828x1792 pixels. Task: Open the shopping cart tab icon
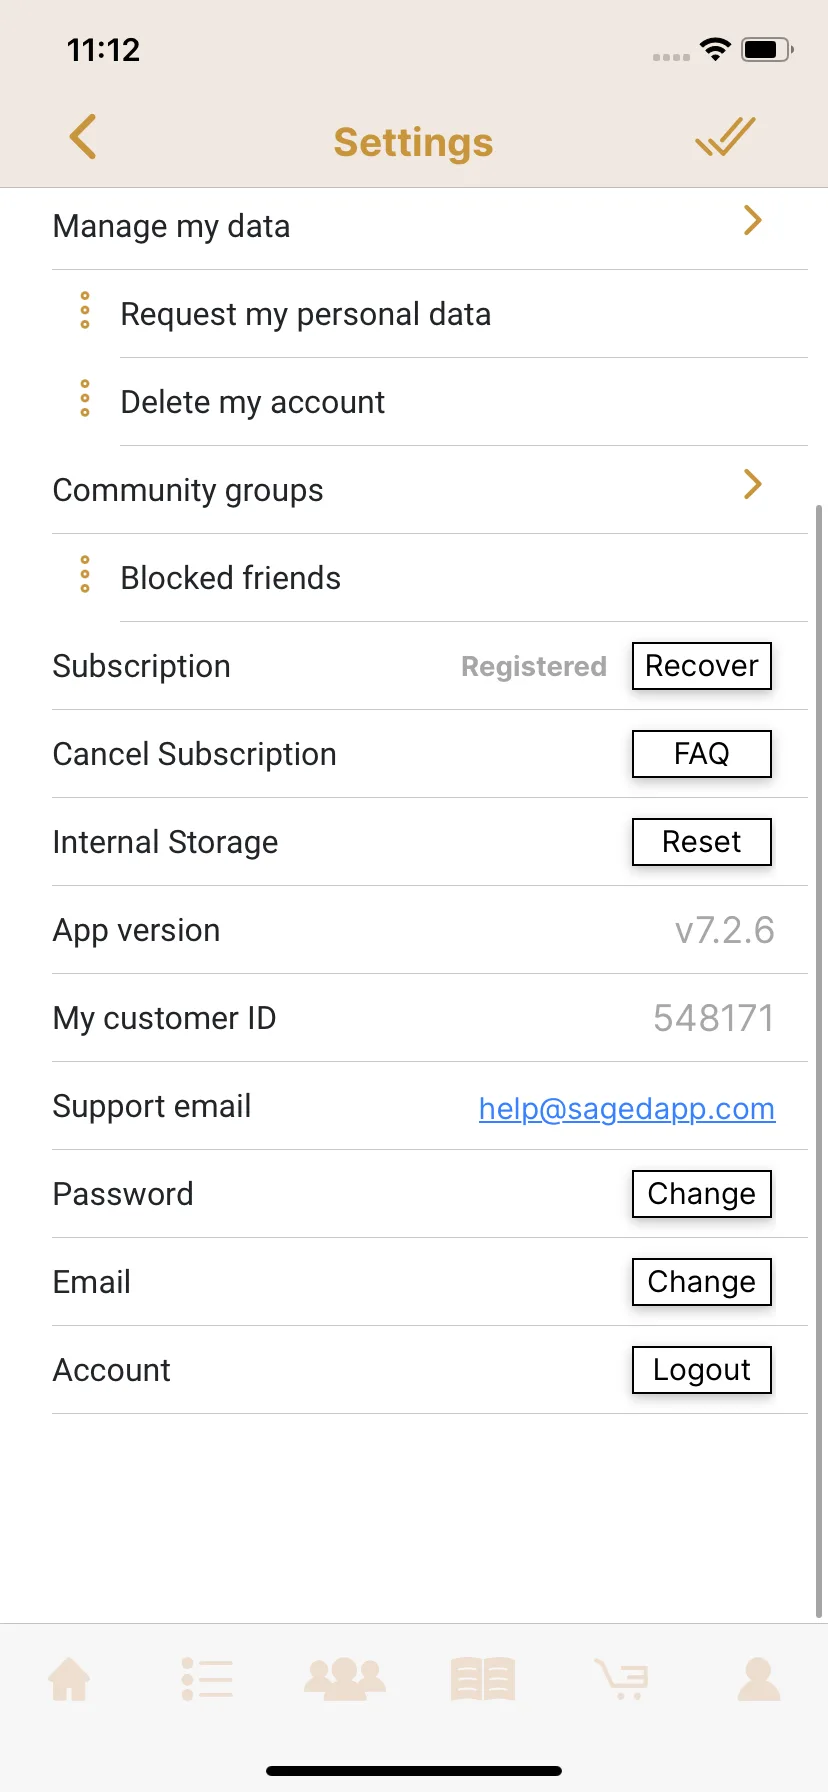coord(621,1679)
